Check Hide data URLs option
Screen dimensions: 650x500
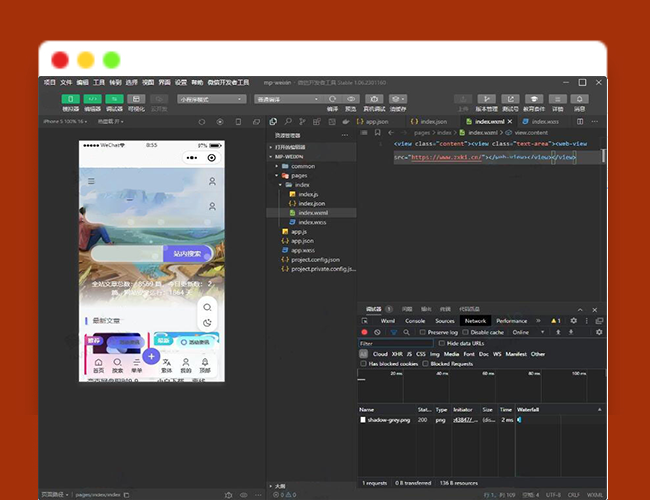pyautogui.click(x=442, y=343)
